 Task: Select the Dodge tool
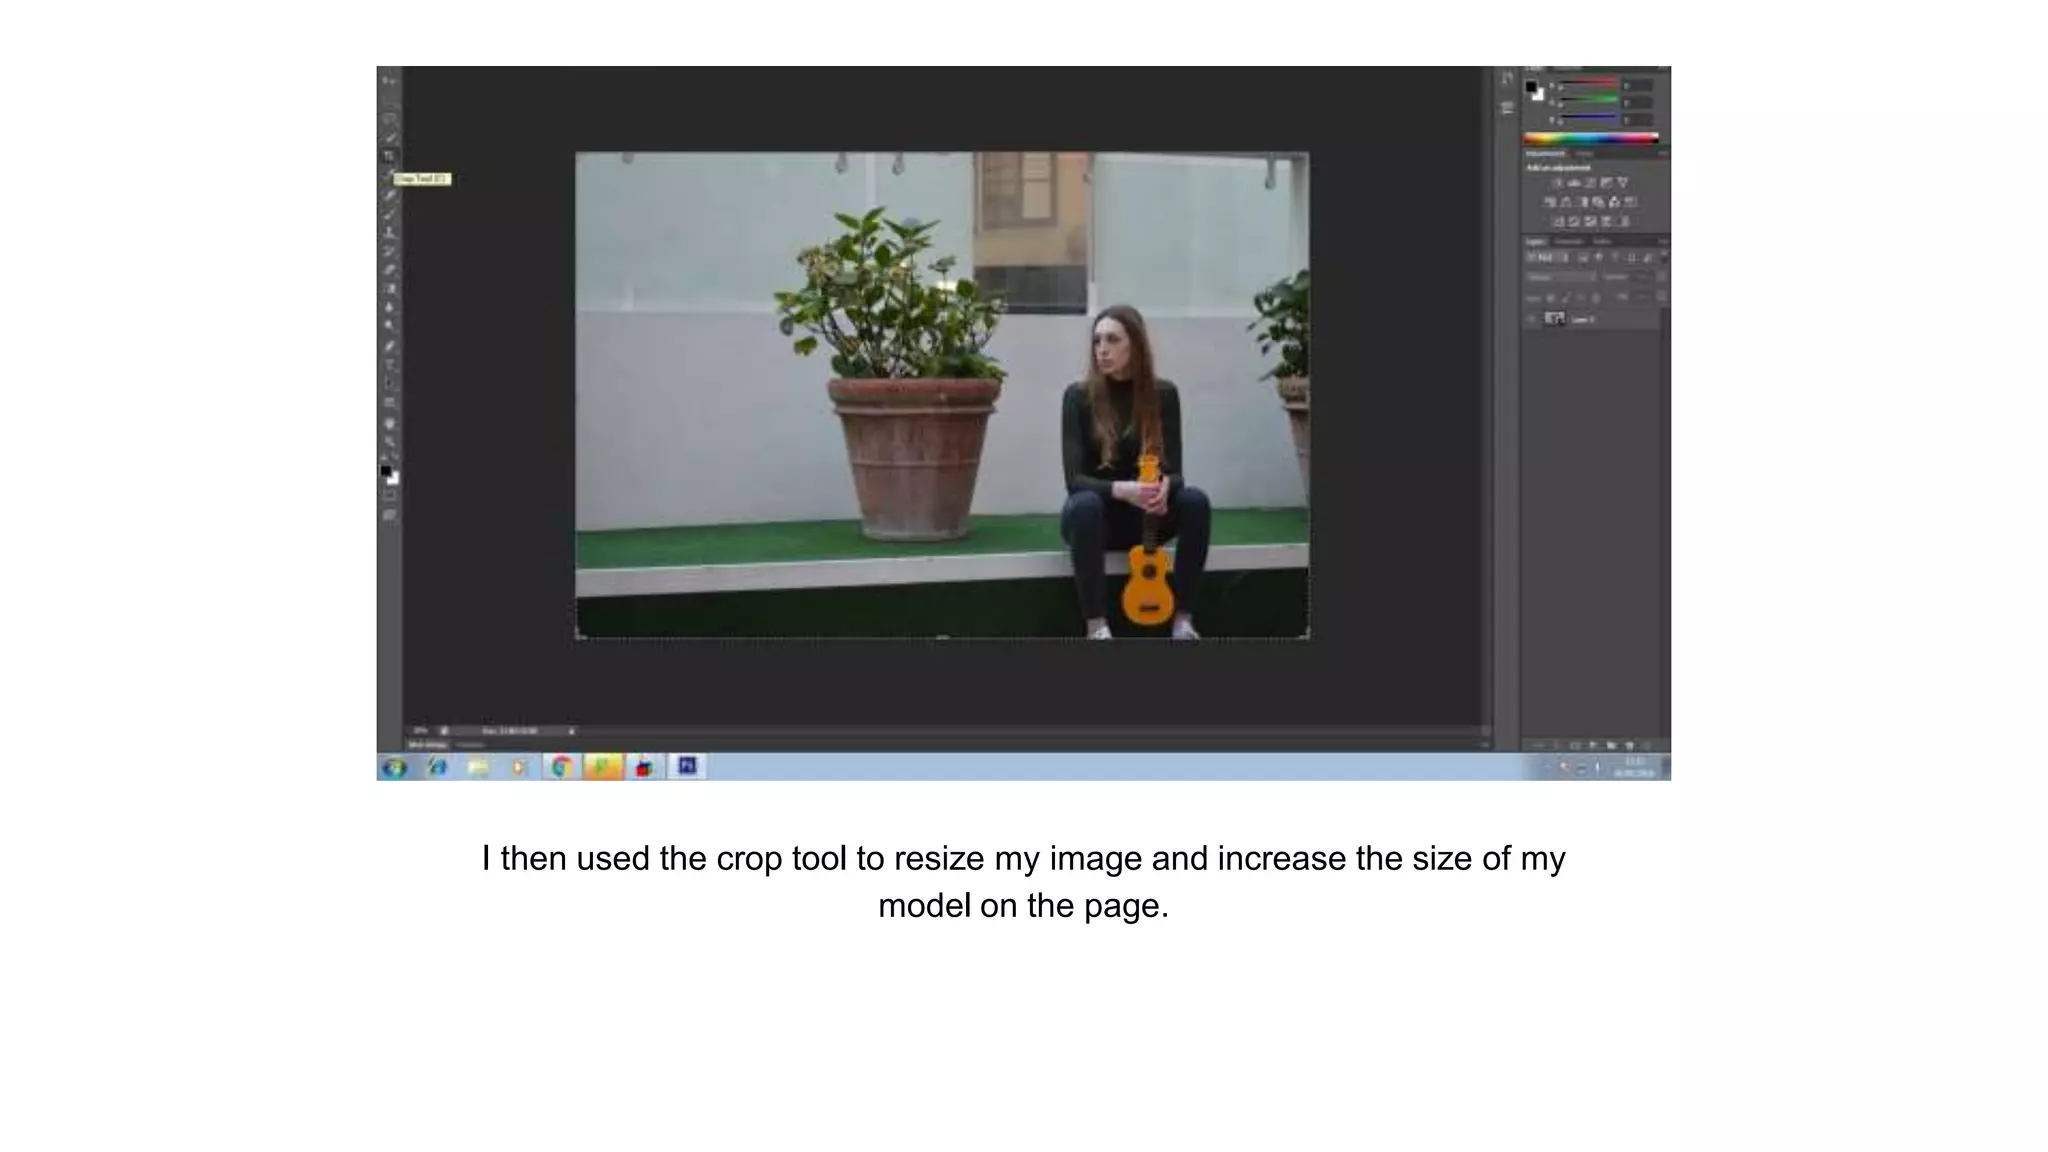point(389,325)
